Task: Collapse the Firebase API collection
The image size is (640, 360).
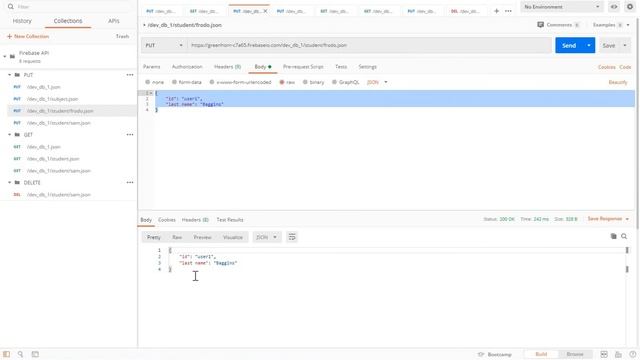Action: (4, 56)
